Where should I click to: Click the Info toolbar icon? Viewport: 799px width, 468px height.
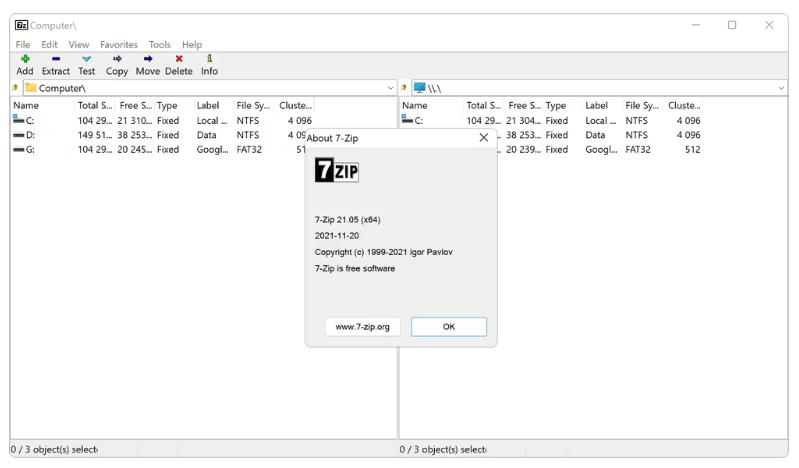click(208, 59)
